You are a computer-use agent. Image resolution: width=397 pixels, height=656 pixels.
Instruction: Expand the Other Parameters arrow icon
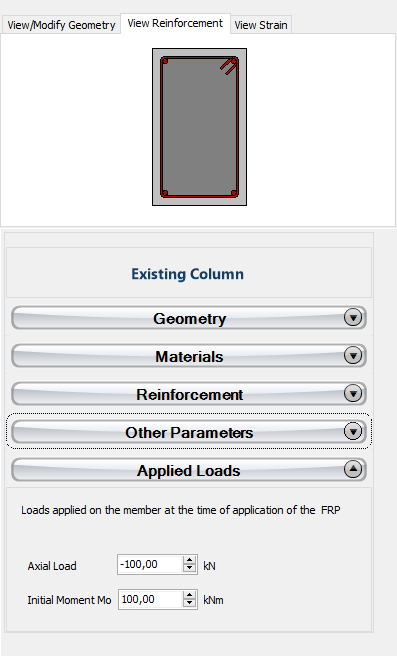[353, 431]
